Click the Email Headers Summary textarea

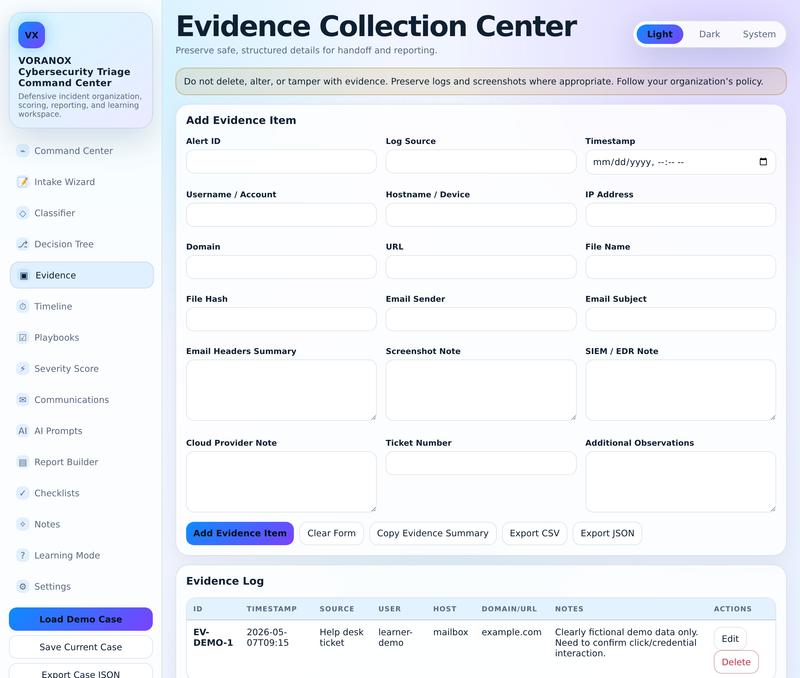coord(281,390)
